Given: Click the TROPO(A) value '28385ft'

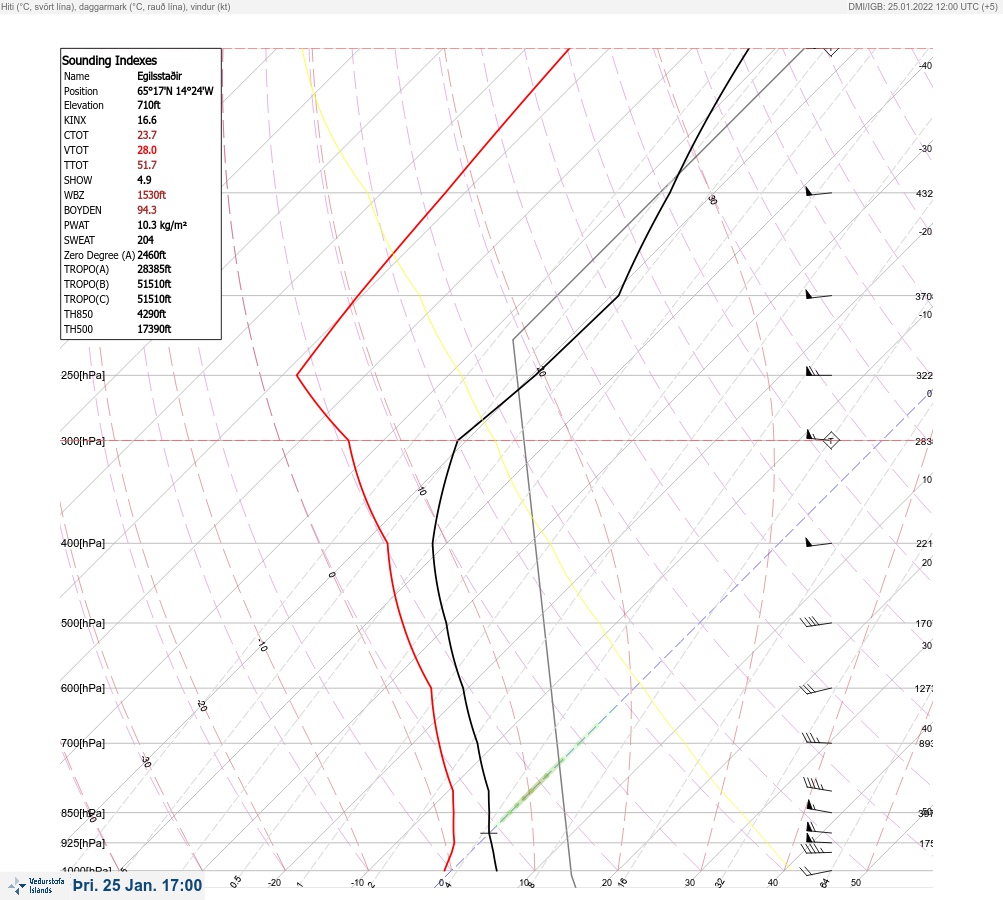Looking at the screenshot, I should click(154, 269).
